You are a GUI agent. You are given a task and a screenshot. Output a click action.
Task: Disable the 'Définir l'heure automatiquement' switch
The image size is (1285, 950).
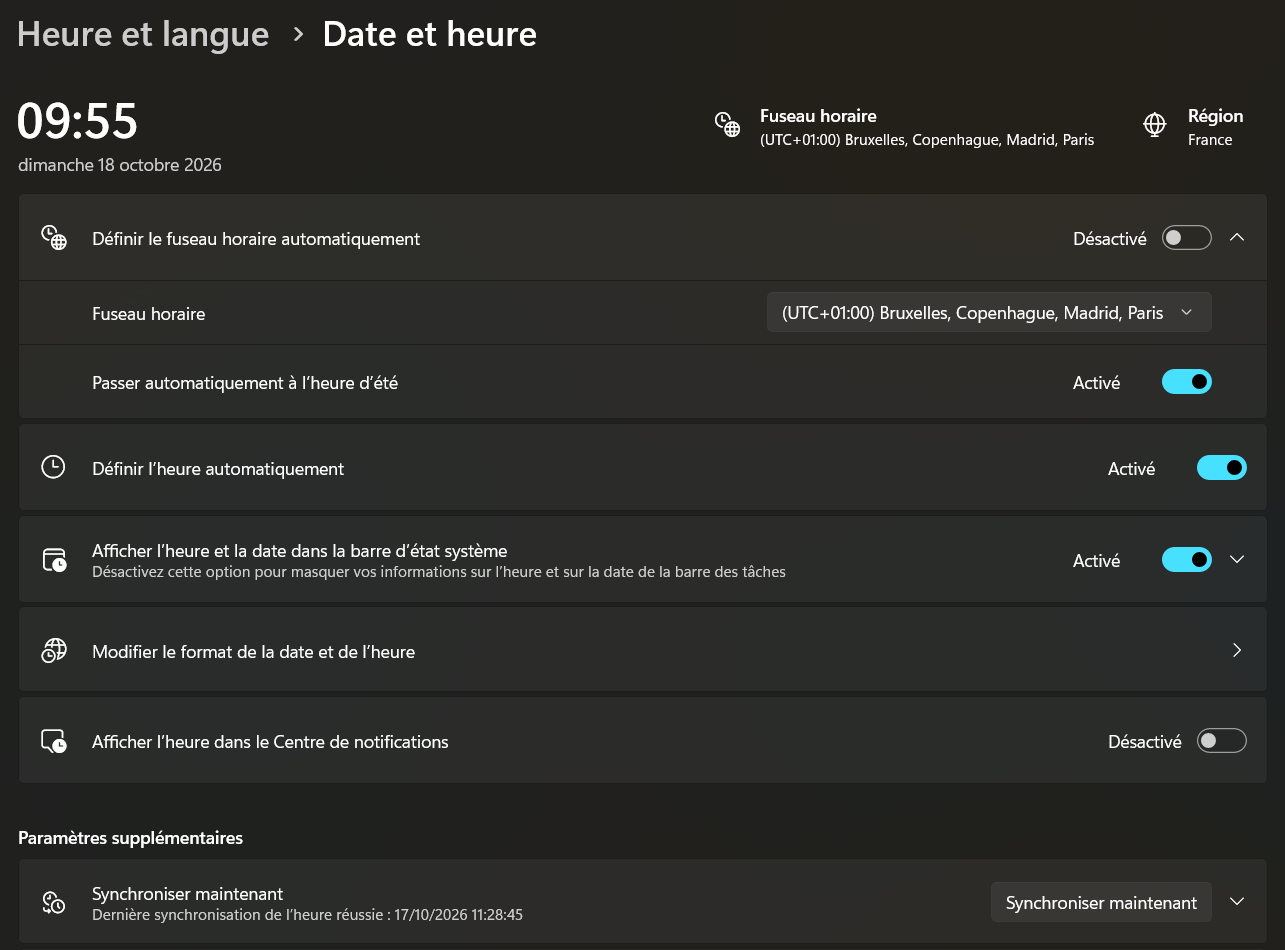pos(1222,468)
